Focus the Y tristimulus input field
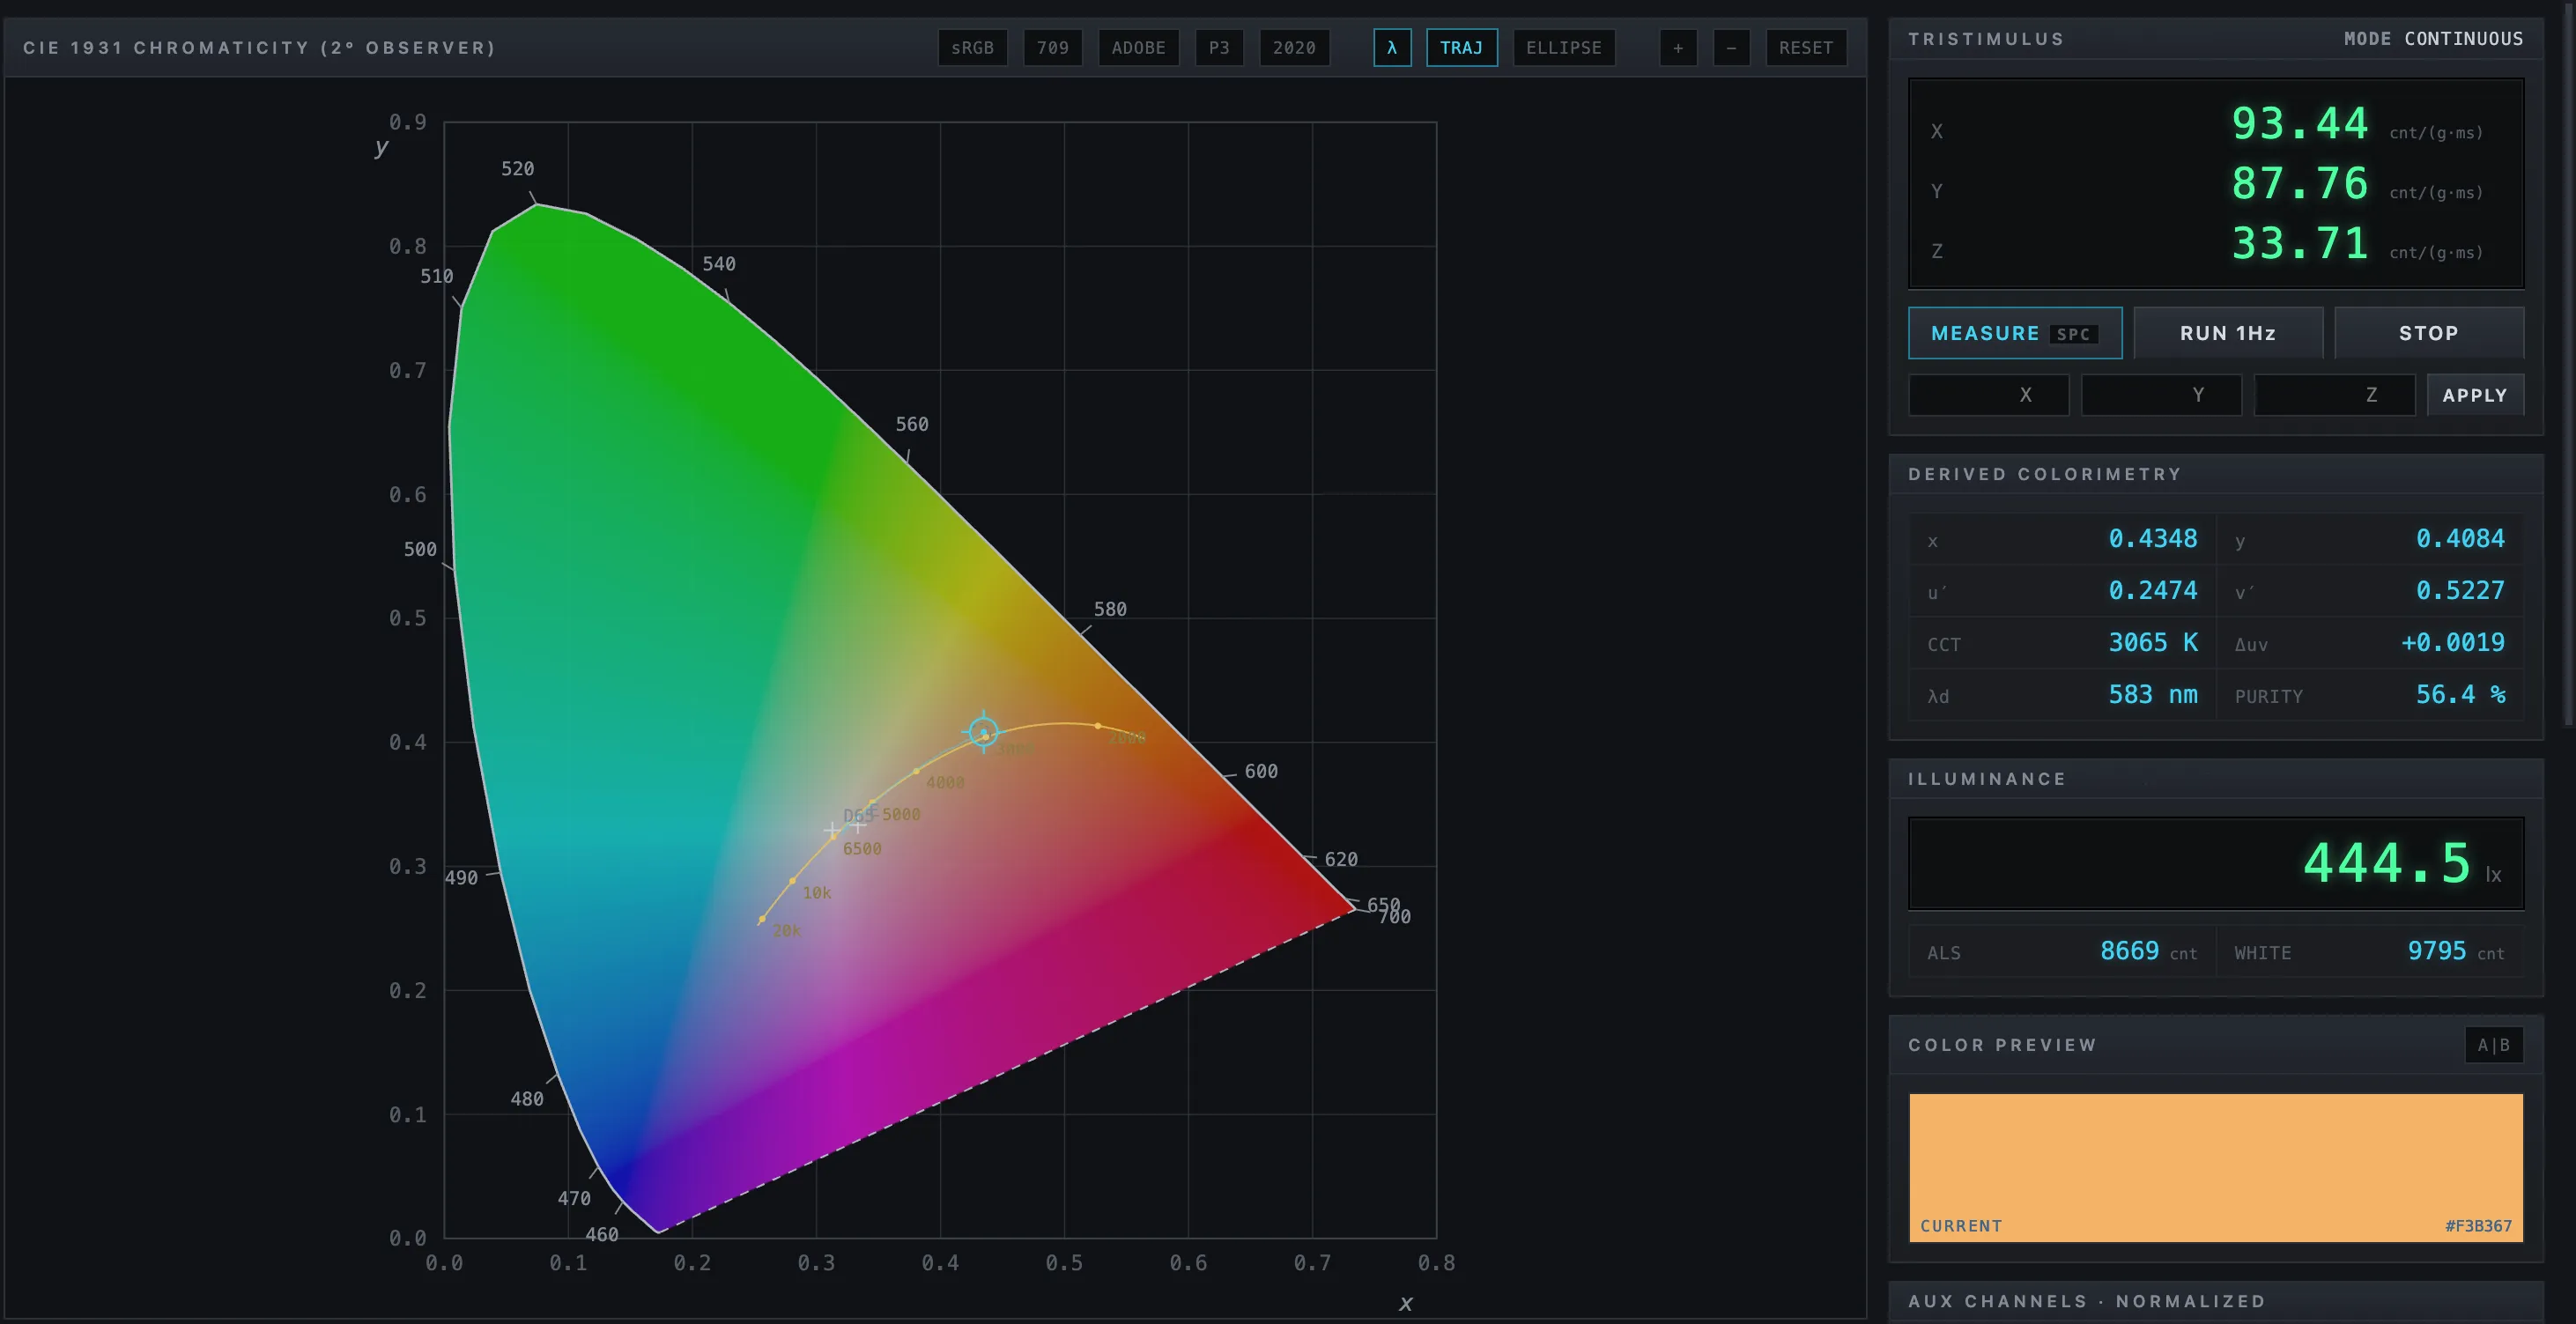2576x1324 pixels. point(2161,395)
